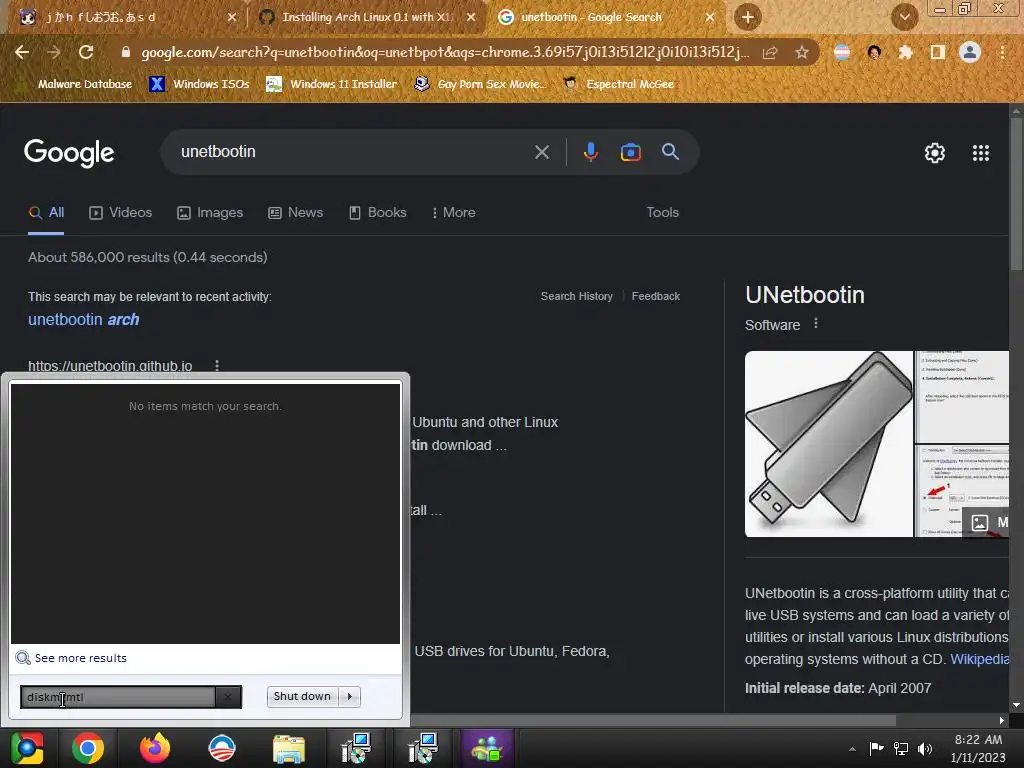Select the News results tab
1024x768 pixels.
[x=296, y=213]
